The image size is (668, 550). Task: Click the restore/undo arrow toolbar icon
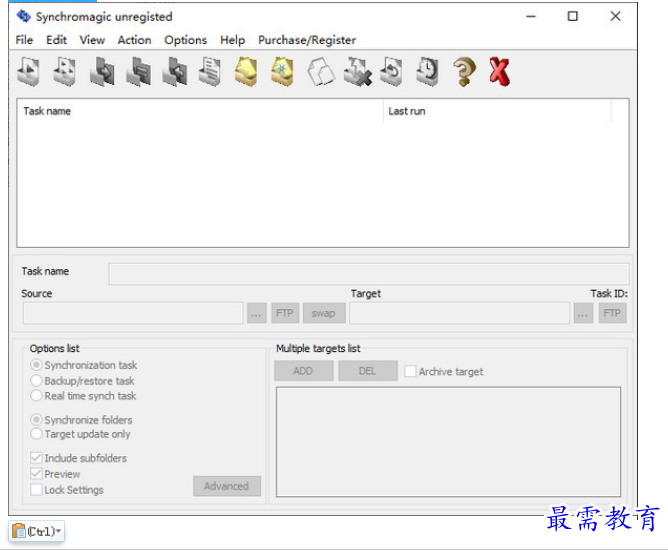[x=392, y=71]
